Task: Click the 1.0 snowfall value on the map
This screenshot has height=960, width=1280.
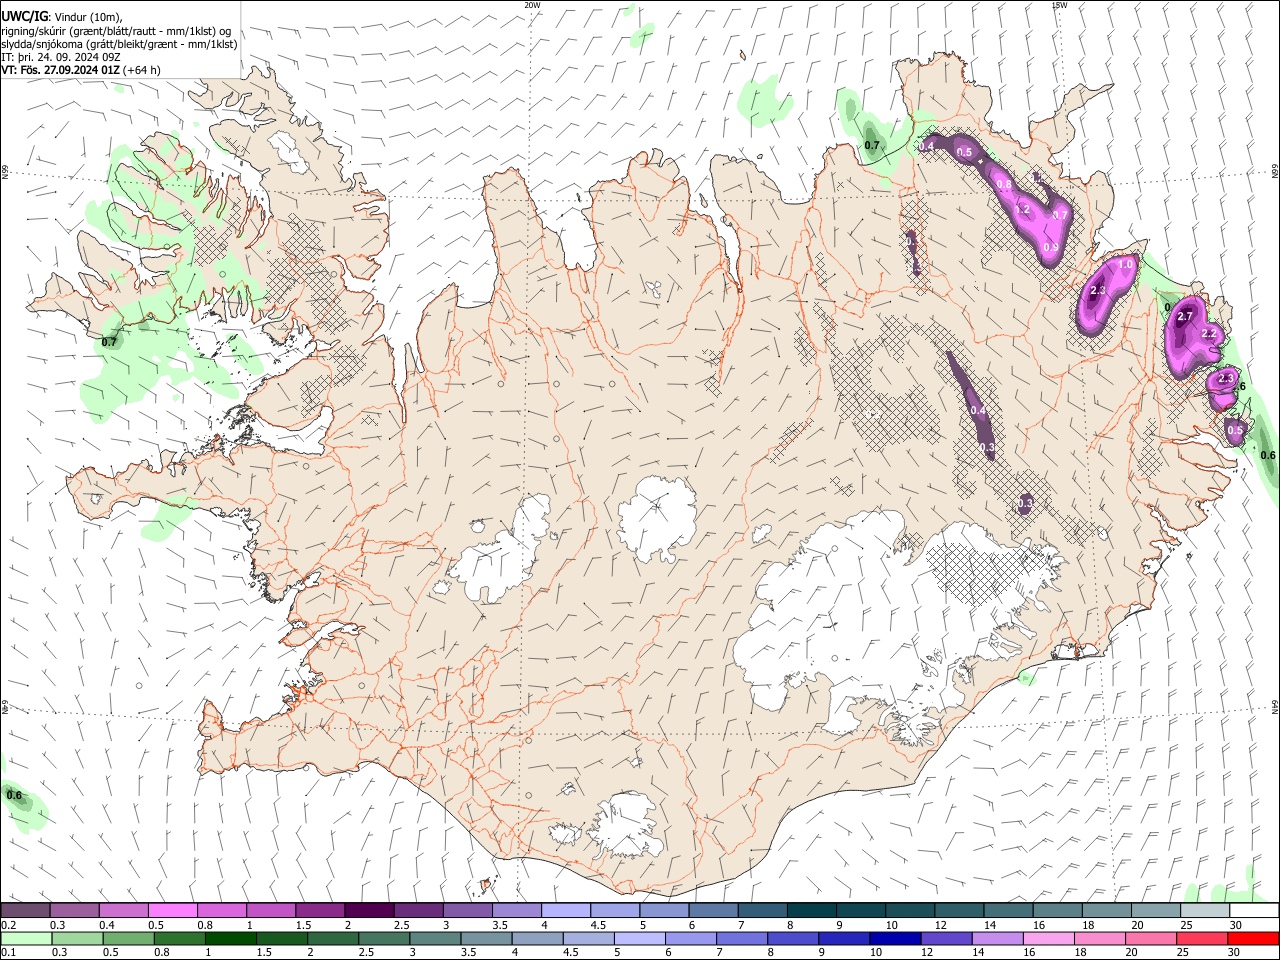Action: pyautogui.click(x=1126, y=265)
